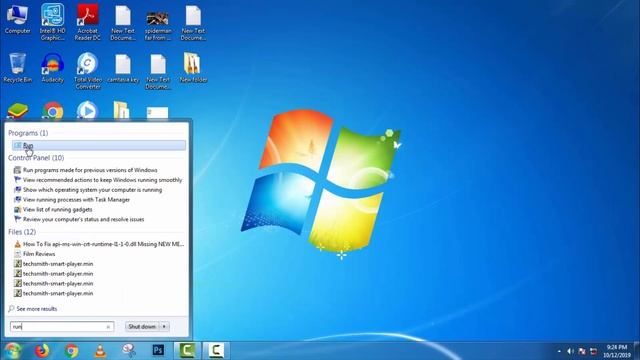This screenshot has height=360, width=640.
Task: Select the Acrobat Reader DC desktop icon
Action: tap(87, 22)
